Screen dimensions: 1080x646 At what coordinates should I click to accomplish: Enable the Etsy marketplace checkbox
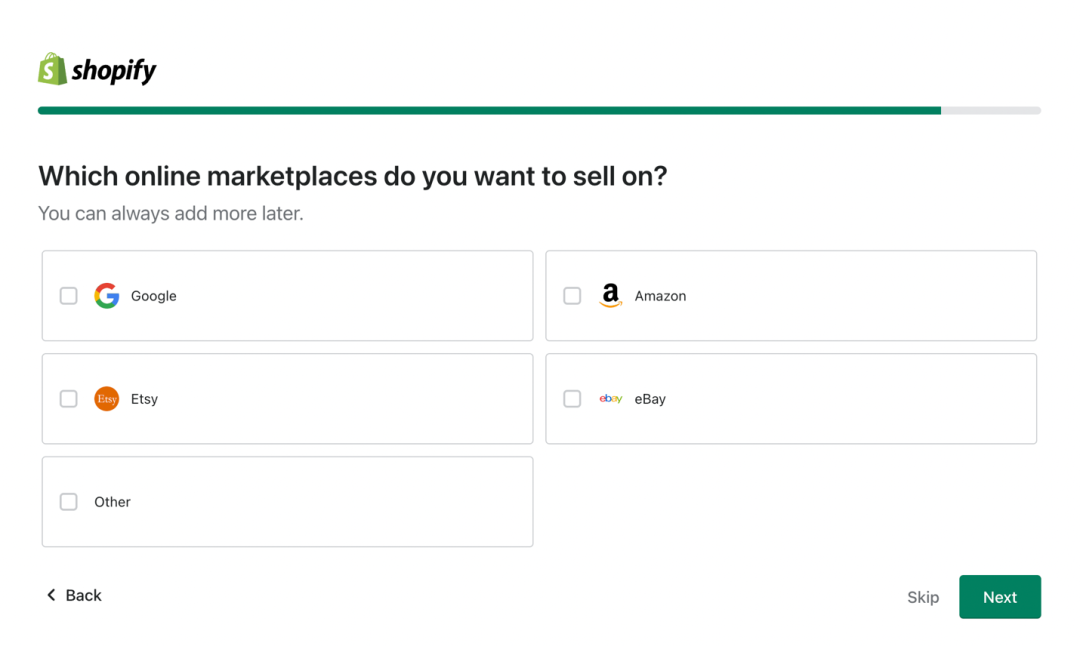click(x=68, y=398)
